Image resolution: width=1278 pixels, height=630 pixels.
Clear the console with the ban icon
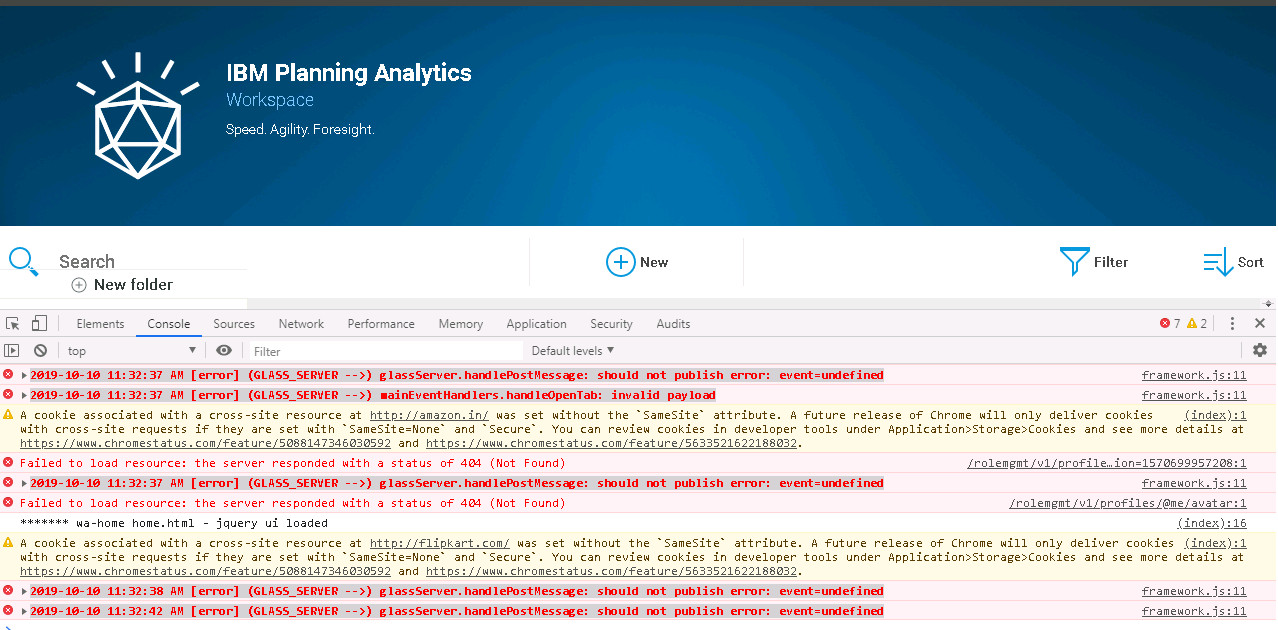(40, 350)
